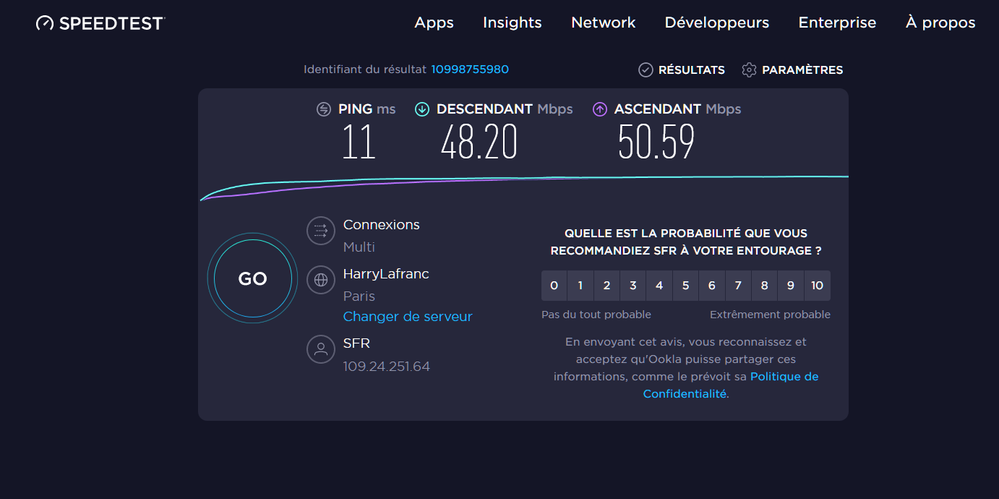
Task: Click Changer de serveur link
Action: click(x=408, y=317)
